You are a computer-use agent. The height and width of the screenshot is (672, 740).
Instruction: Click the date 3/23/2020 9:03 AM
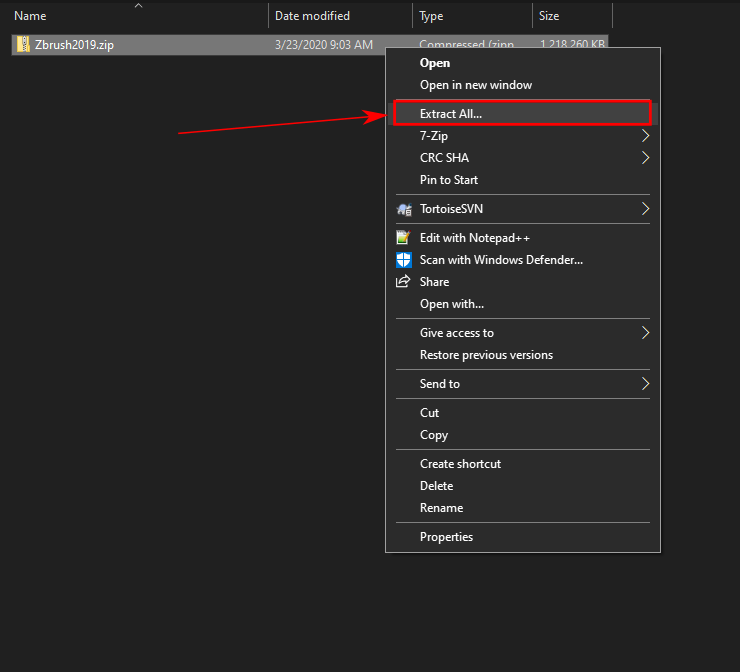324,45
